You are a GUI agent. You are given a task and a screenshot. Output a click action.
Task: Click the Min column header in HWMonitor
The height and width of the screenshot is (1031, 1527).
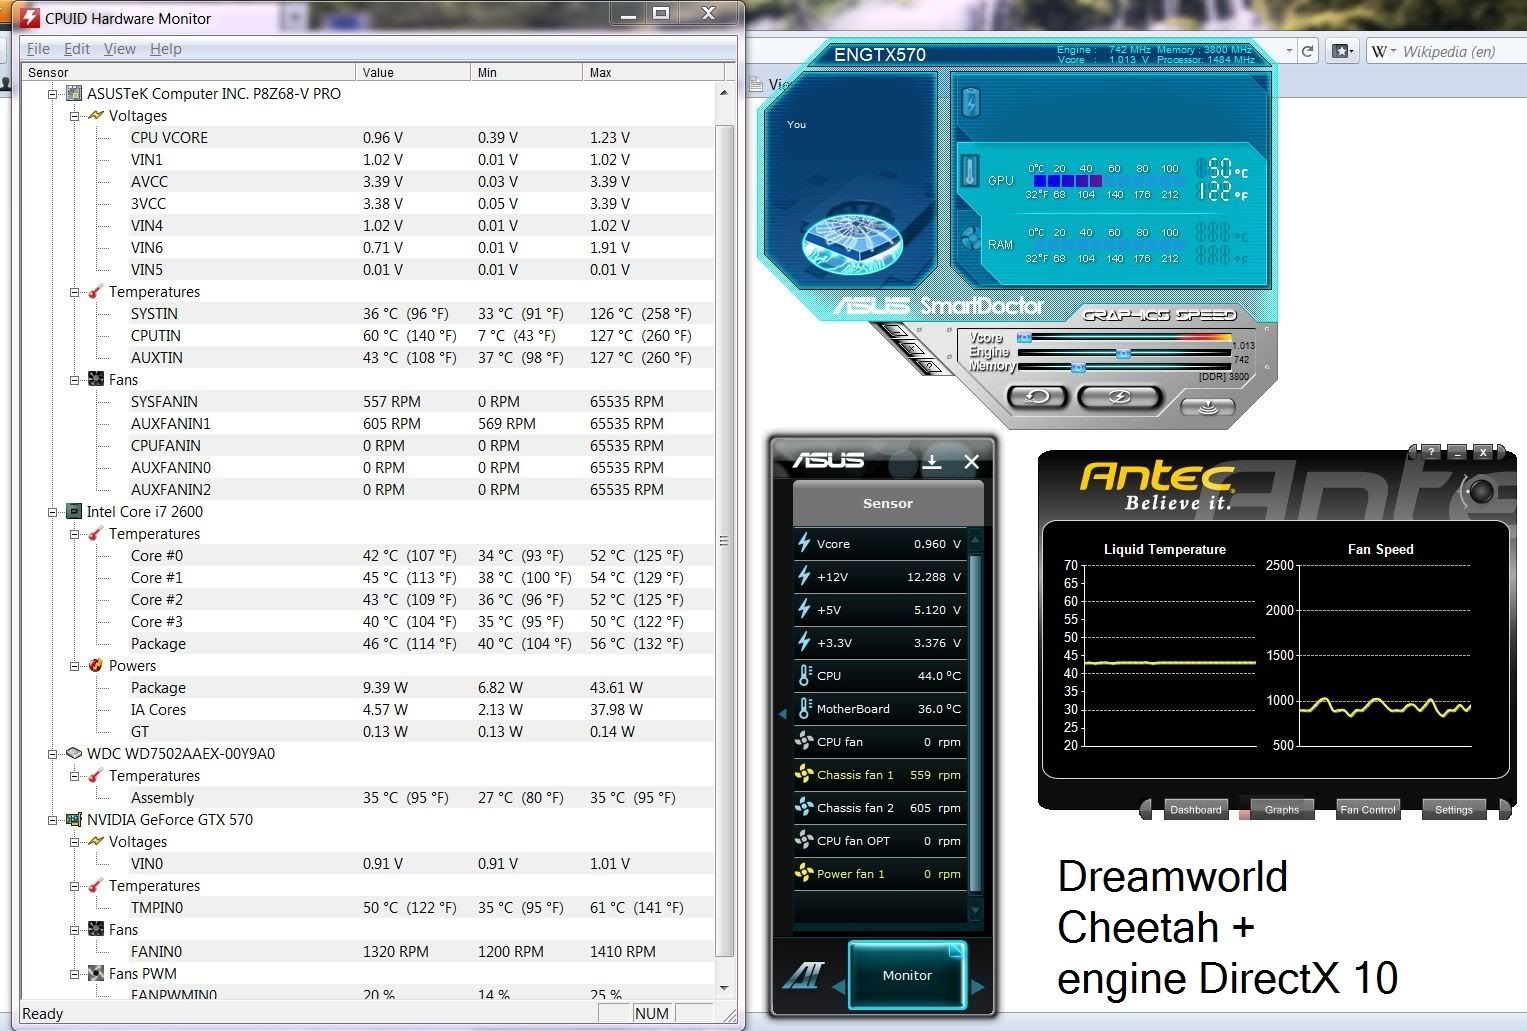(526, 72)
